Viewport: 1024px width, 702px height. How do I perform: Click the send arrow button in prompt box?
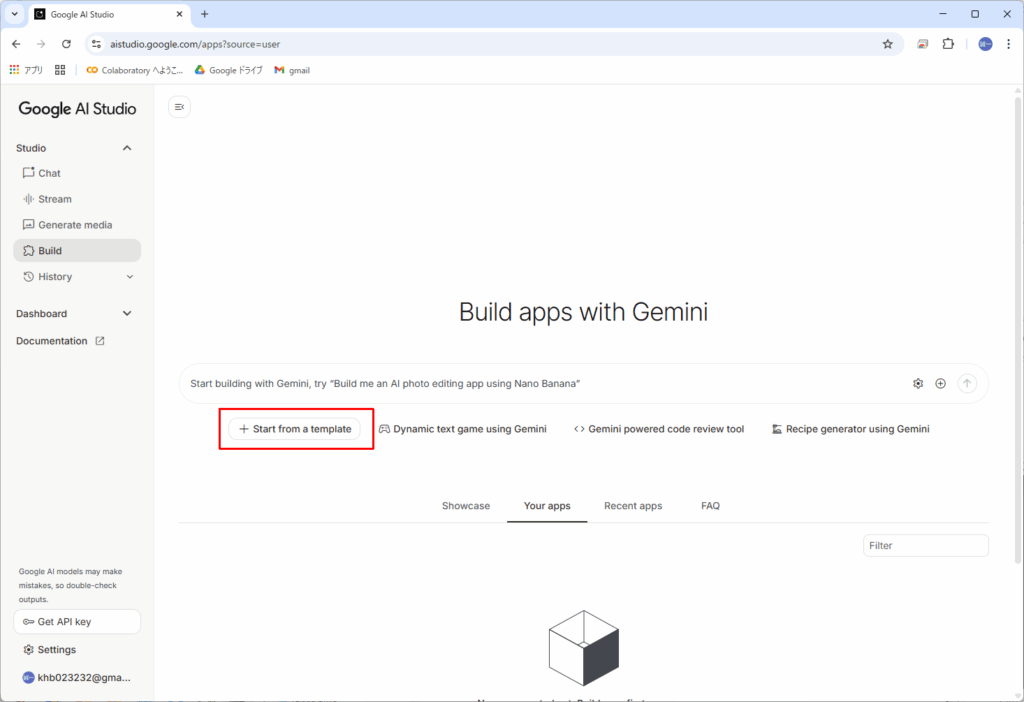[x=967, y=383]
